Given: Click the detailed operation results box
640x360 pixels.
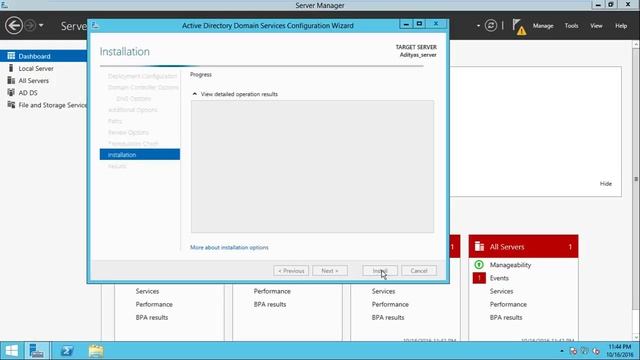Looking at the screenshot, I should coord(312,167).
